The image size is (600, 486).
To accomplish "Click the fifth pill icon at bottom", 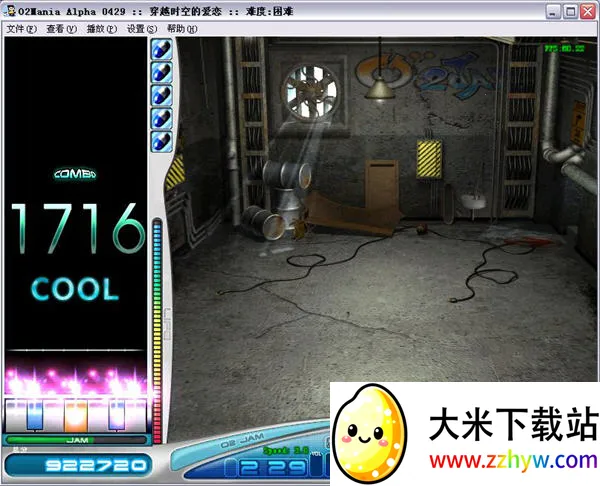I will coord(160,141).
